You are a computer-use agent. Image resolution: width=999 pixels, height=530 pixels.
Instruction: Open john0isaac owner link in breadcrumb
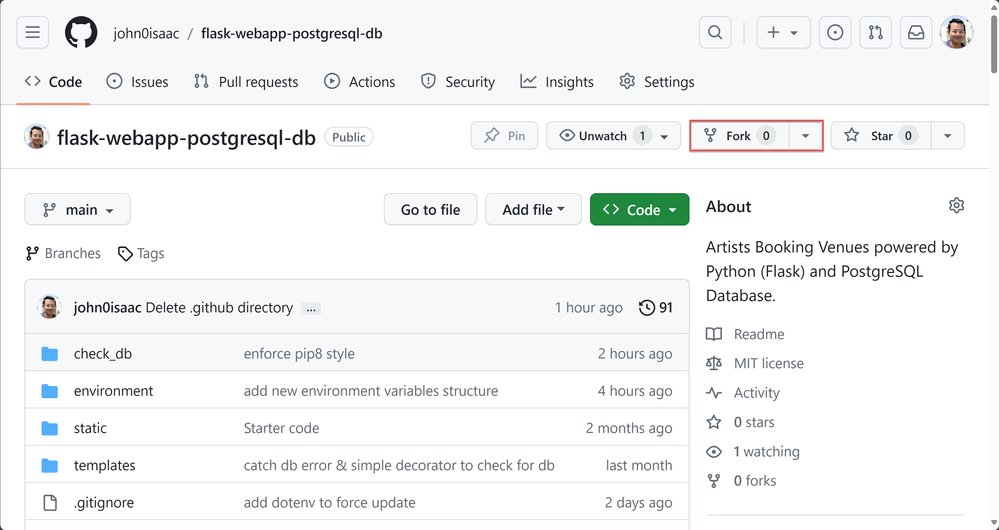[x=147, y=33]
